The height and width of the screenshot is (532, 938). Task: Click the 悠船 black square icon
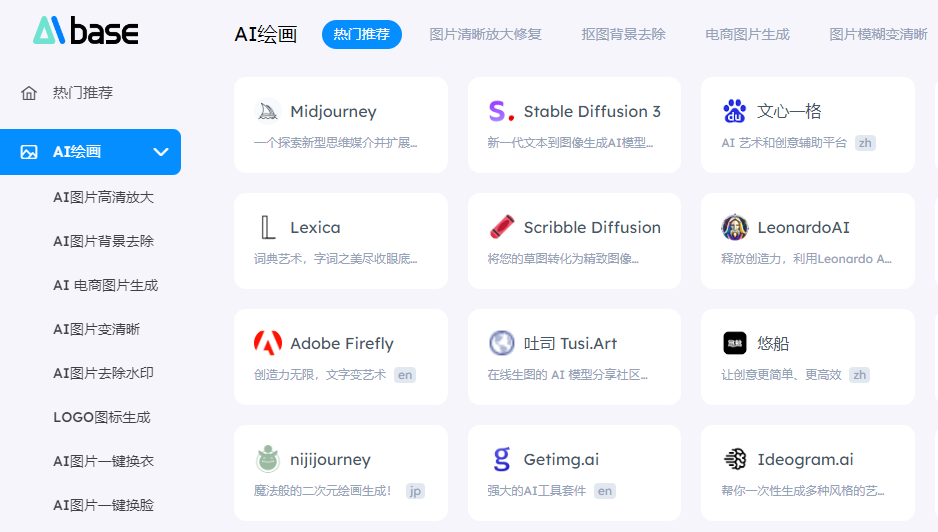point(735,343)
